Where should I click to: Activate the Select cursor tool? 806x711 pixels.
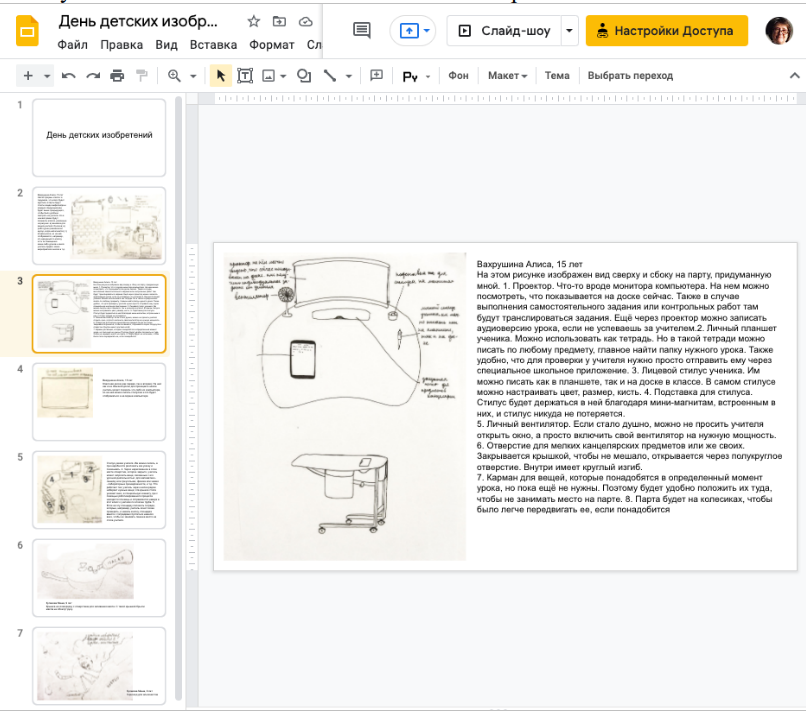(x=220, y=76)
